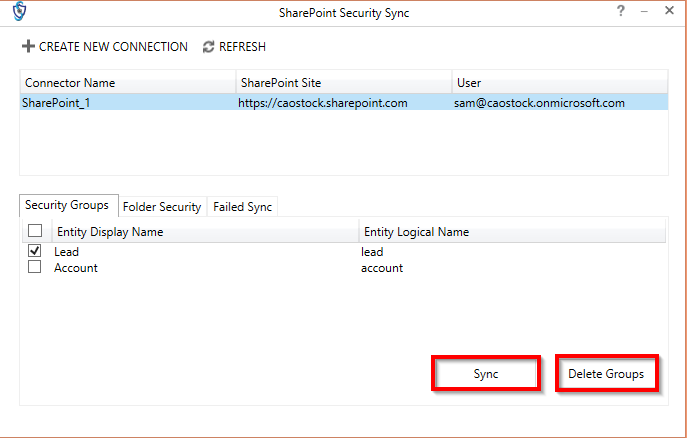Close the SharePoint Security Sync window
Screen dimensions: 687x438
click(669, 11)
